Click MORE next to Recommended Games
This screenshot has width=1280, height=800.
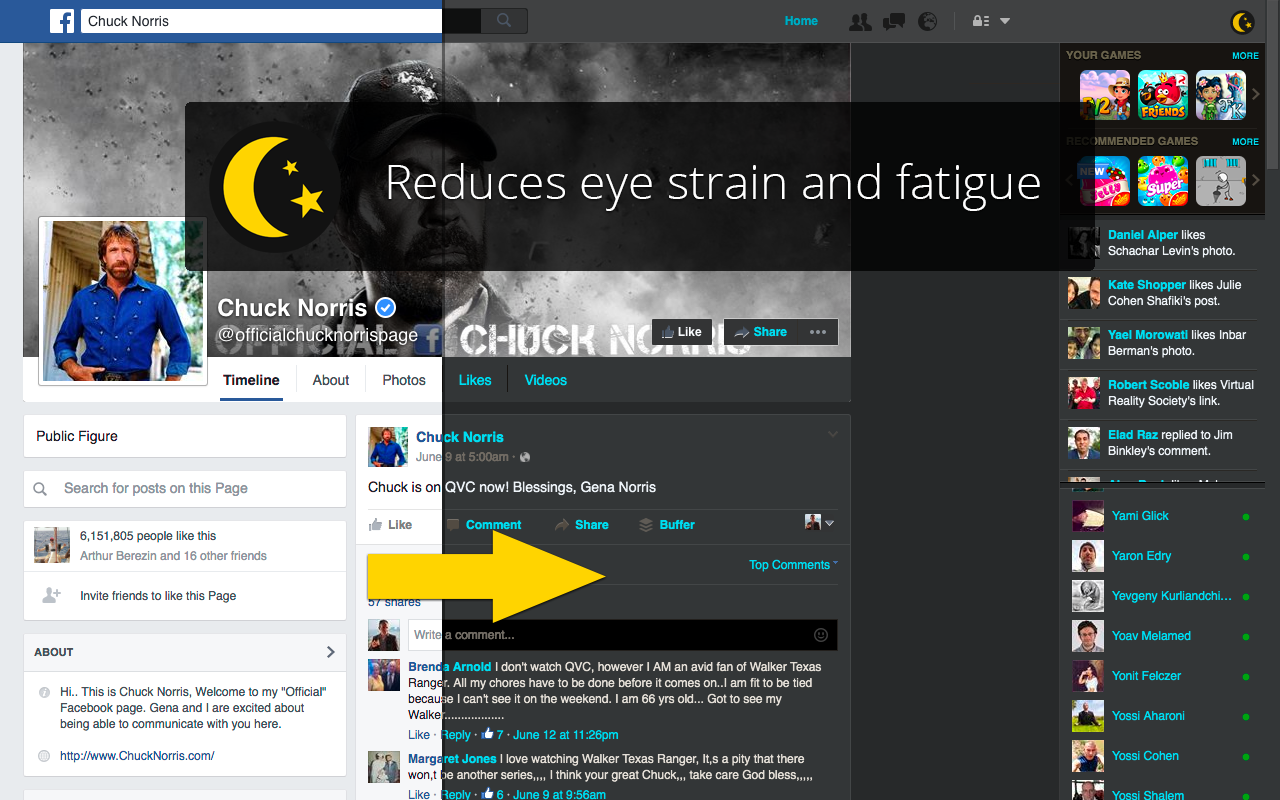point(1245,142)
